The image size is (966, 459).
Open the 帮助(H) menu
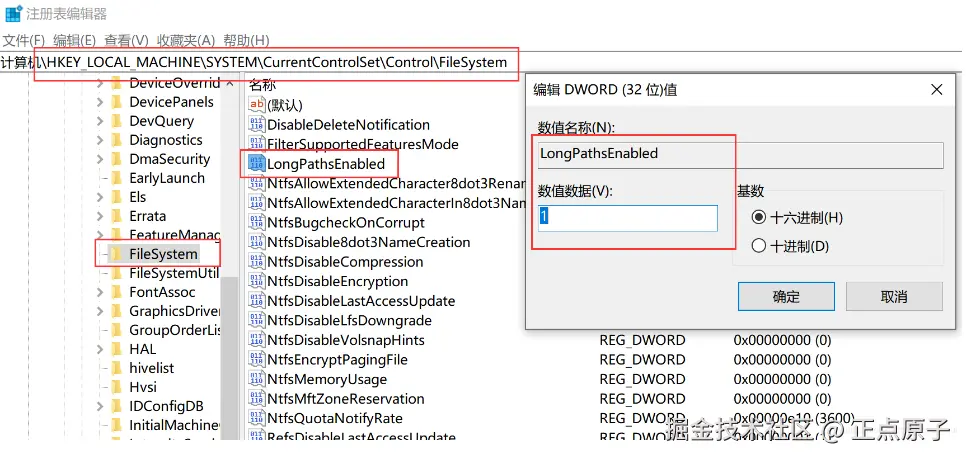point(246,41)
